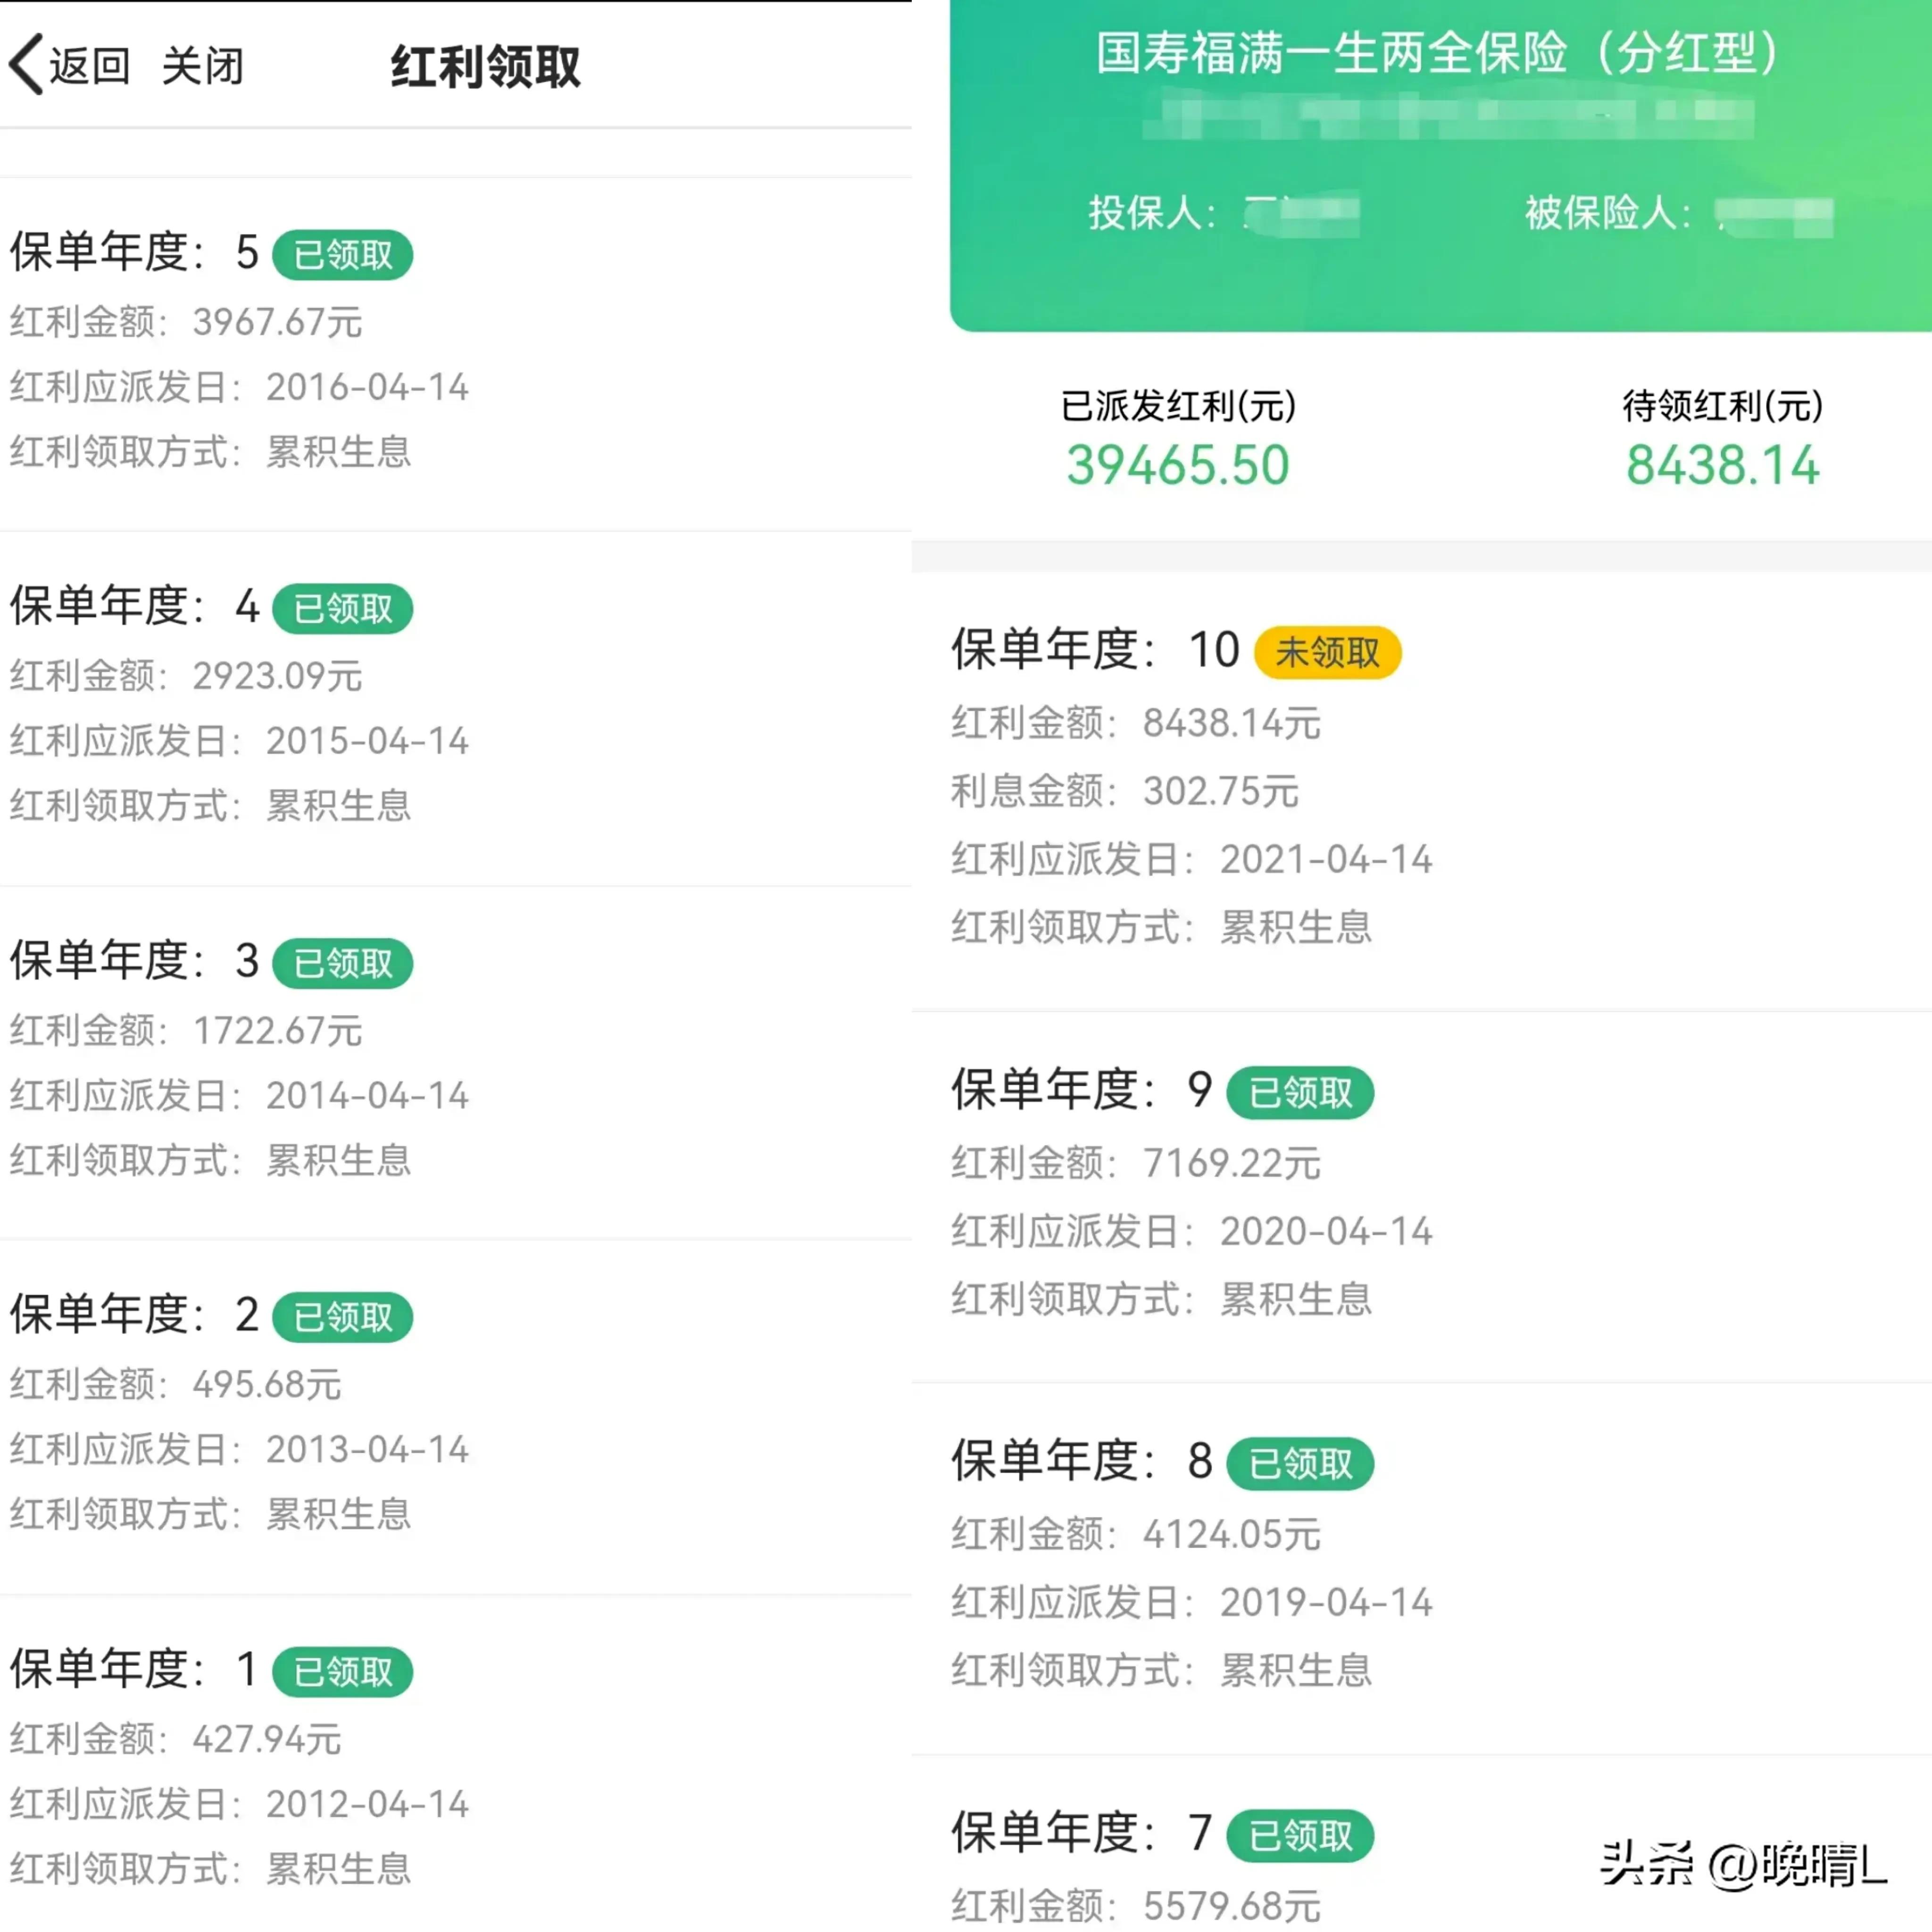Click the 已领取 badge for policy year 3
Viewport: 1932px width, 1932px height.
343,964
